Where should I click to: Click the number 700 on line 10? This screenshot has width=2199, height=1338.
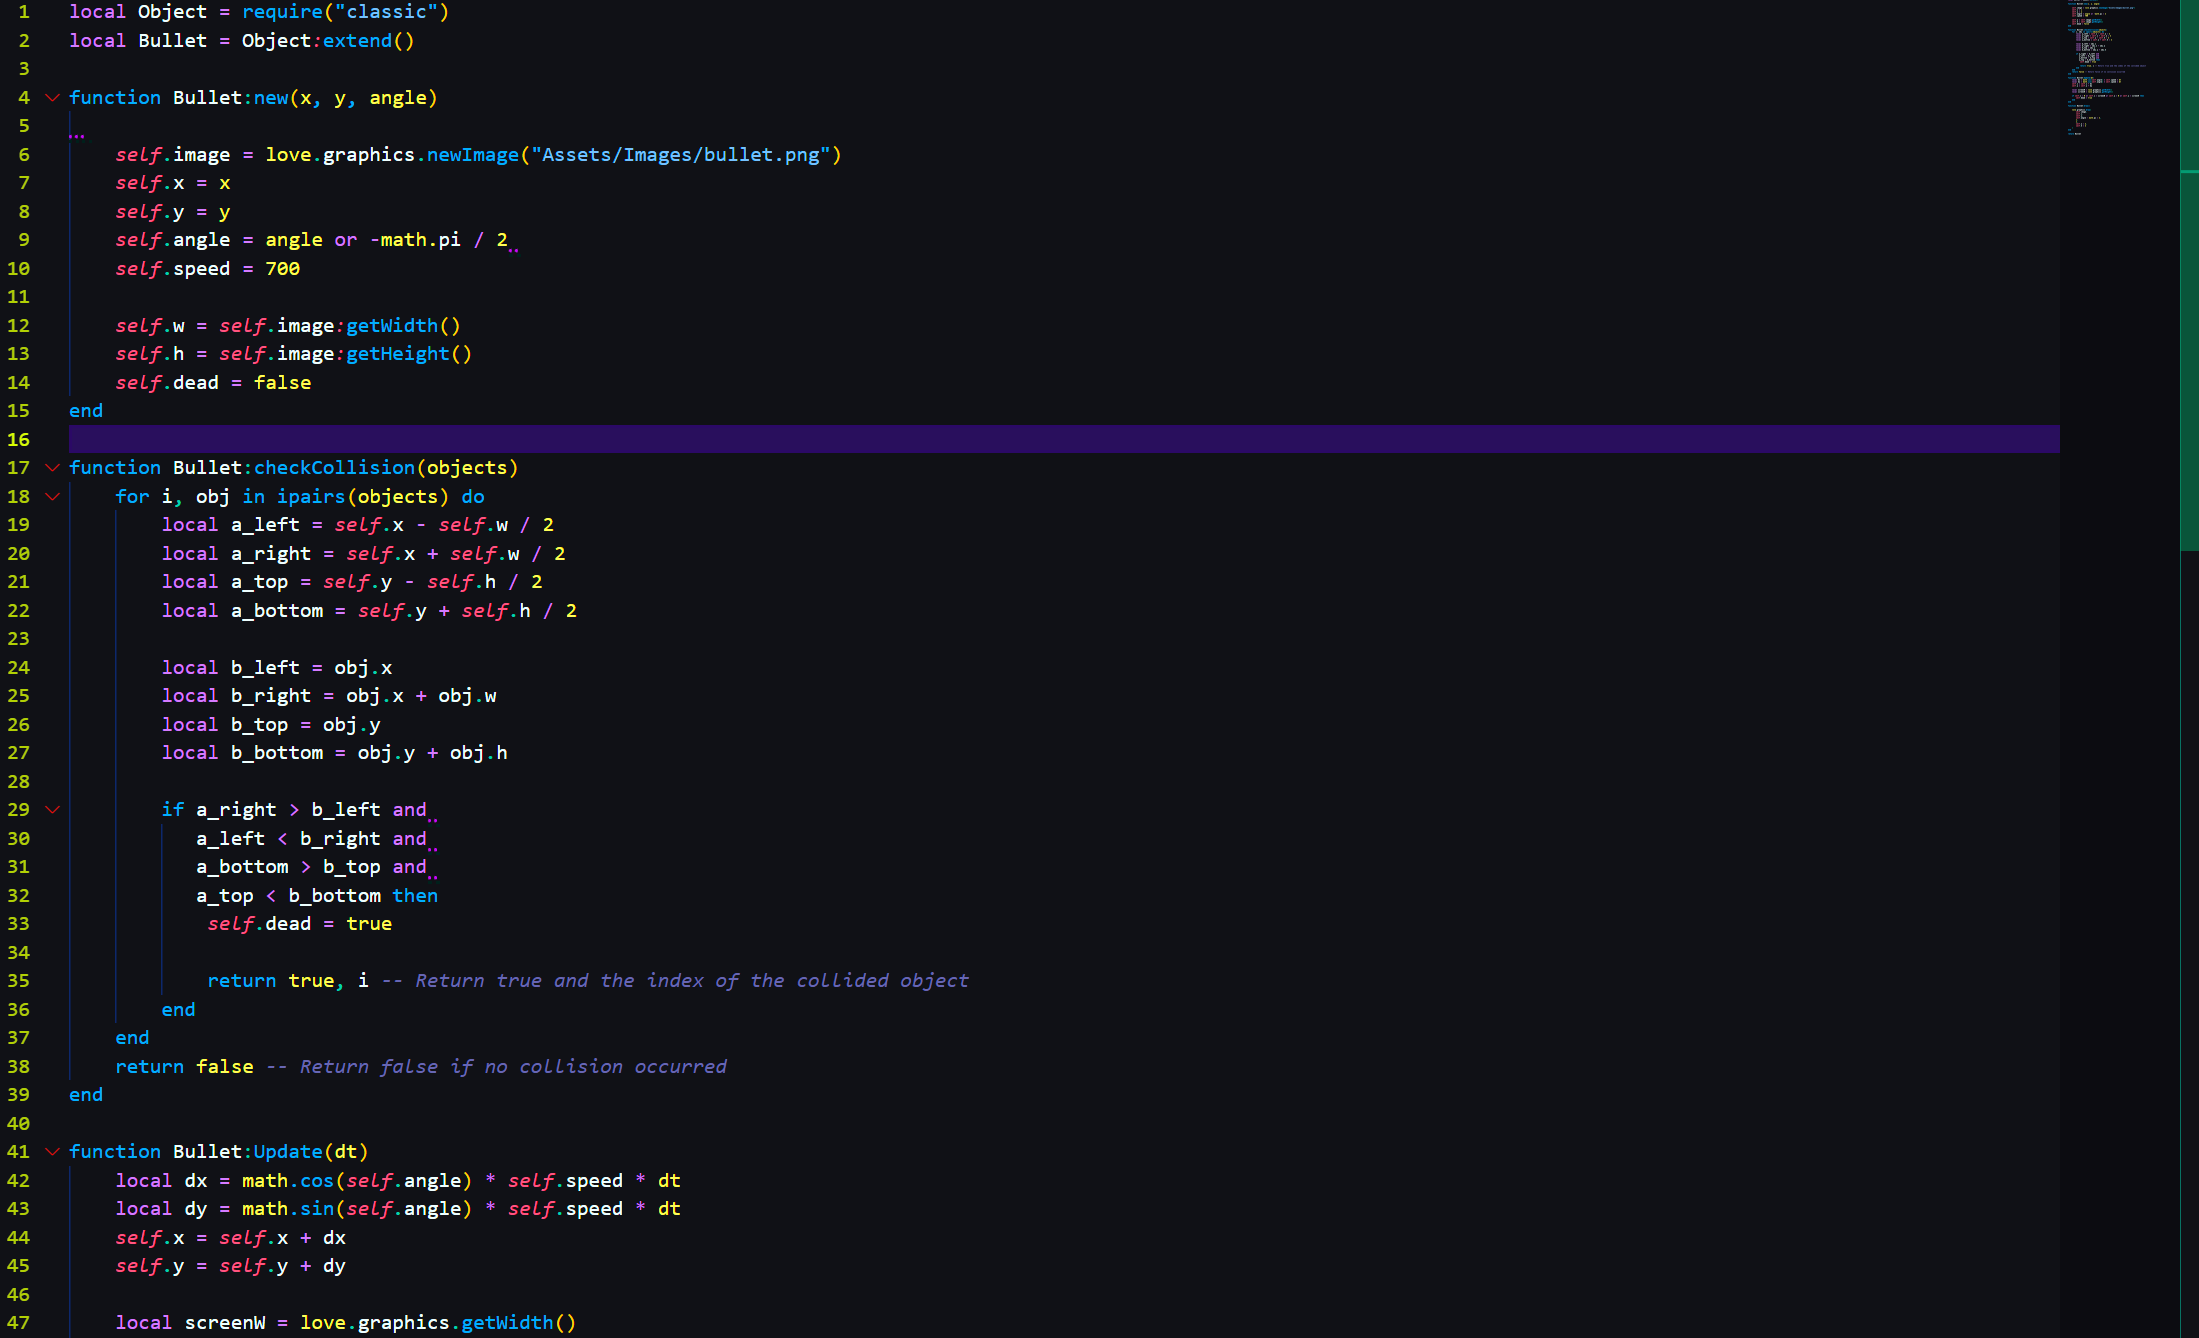click(x=282, y=269)
